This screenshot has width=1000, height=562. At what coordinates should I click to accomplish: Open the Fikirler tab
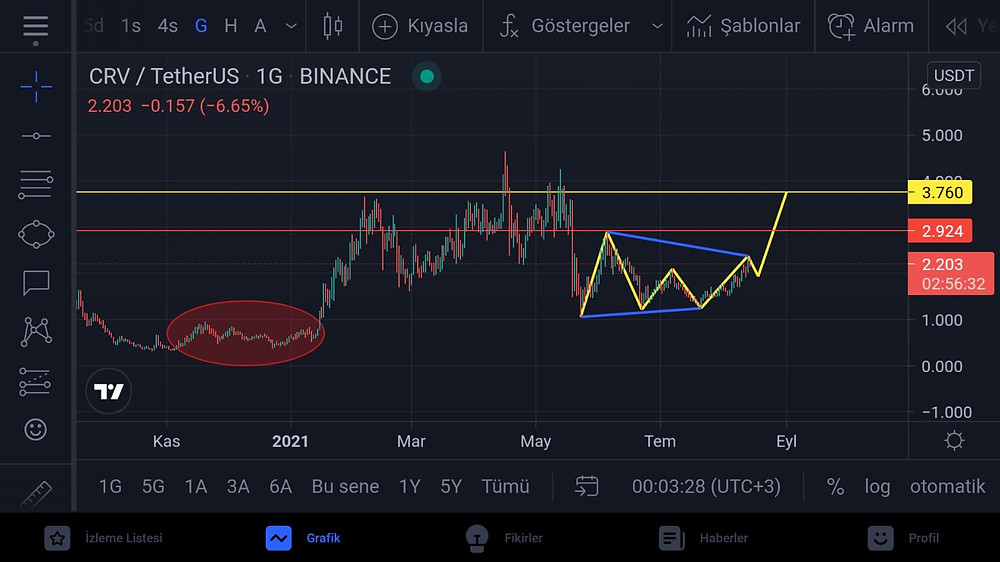[x=504, y=538]
